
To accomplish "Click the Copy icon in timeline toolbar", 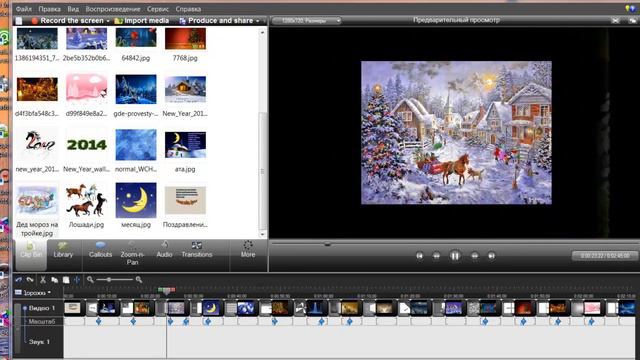I will (x=54, y=280).
